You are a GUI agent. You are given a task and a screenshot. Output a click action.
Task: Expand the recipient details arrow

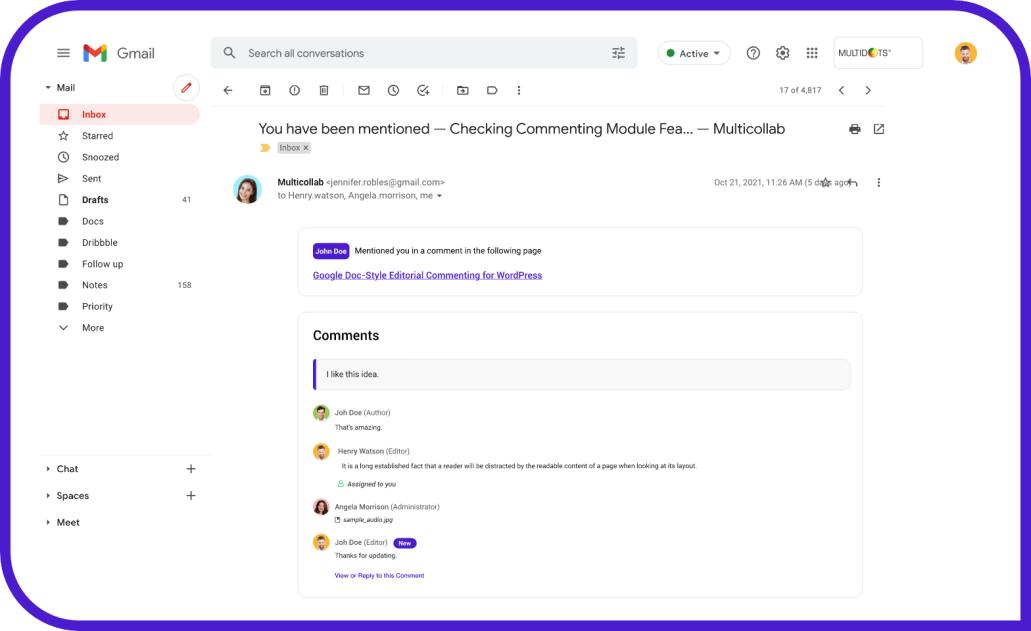coord(439,196)
